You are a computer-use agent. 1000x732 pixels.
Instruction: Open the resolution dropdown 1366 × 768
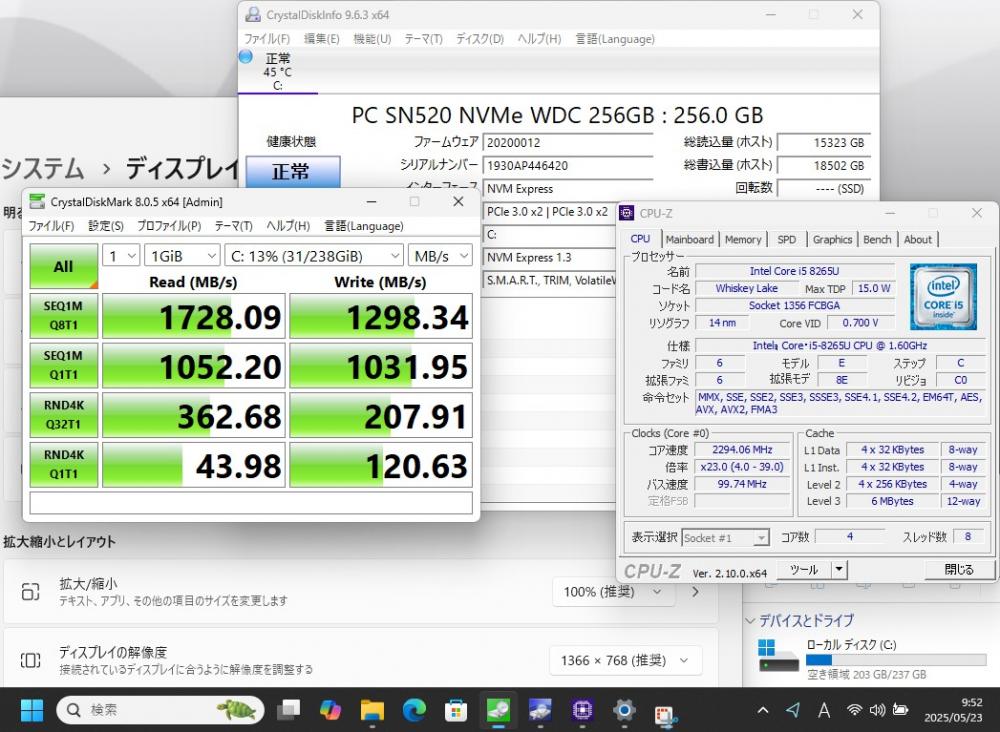625,661
